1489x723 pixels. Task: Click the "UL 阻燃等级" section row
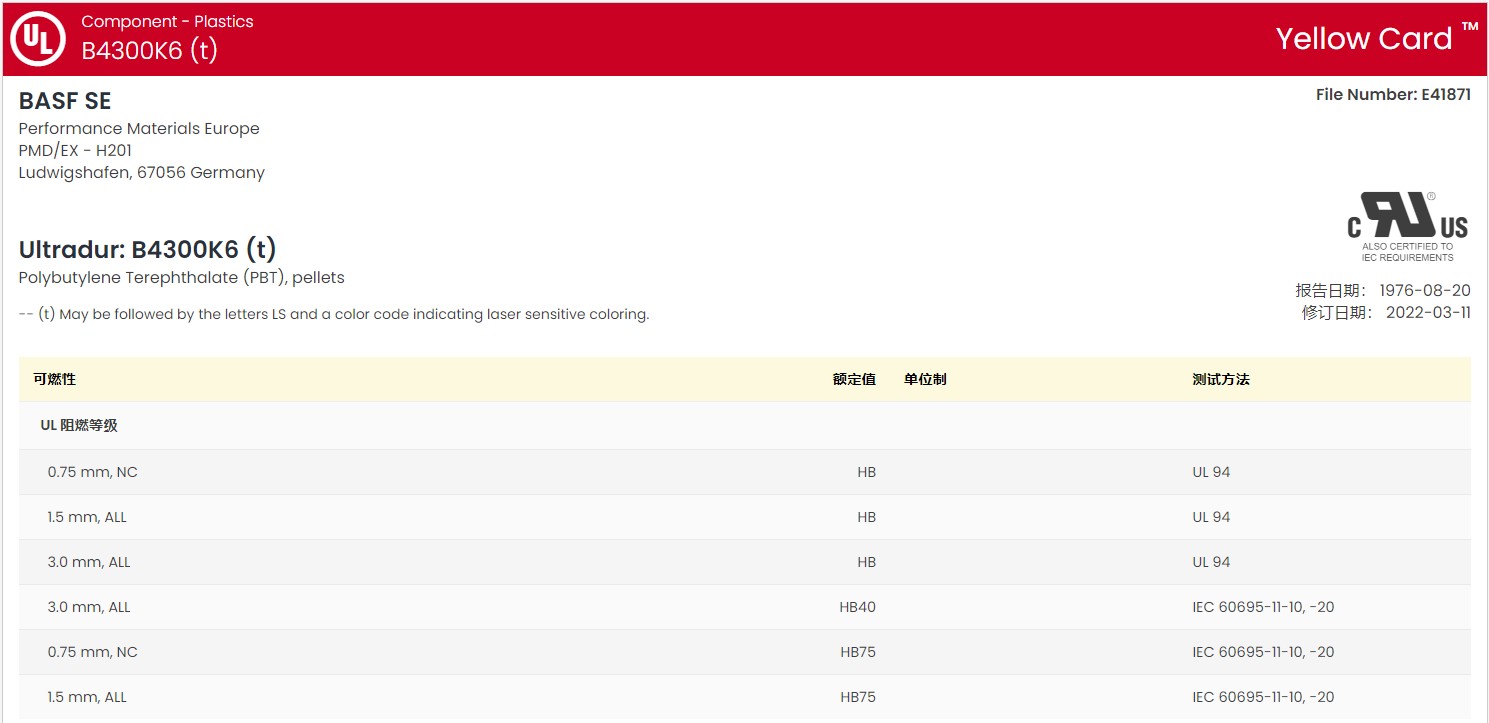click(x=744, y=425)
